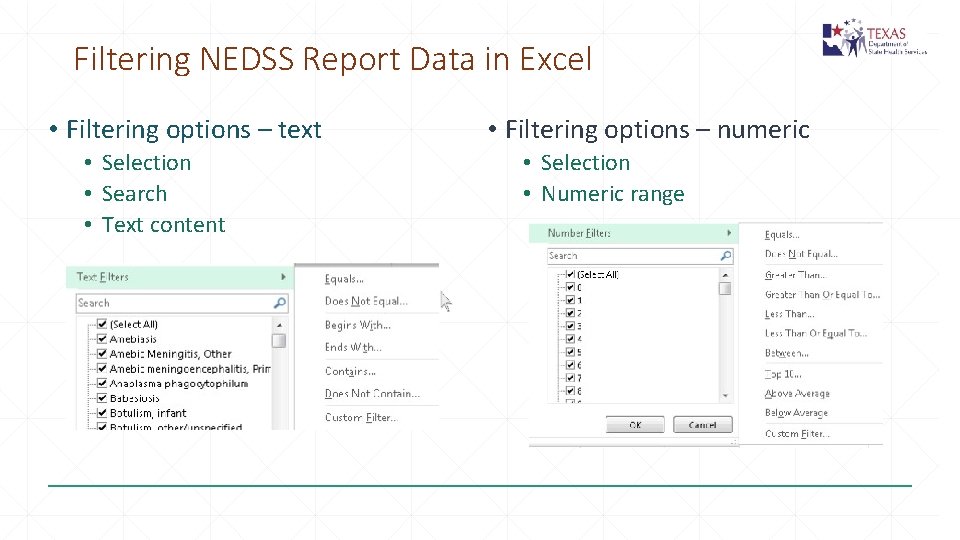Image resolution: width=960 pixels, height=540 pixels.
Task: Choose Between... filter option
Action: pyautogui.click(x=787, y=353)
